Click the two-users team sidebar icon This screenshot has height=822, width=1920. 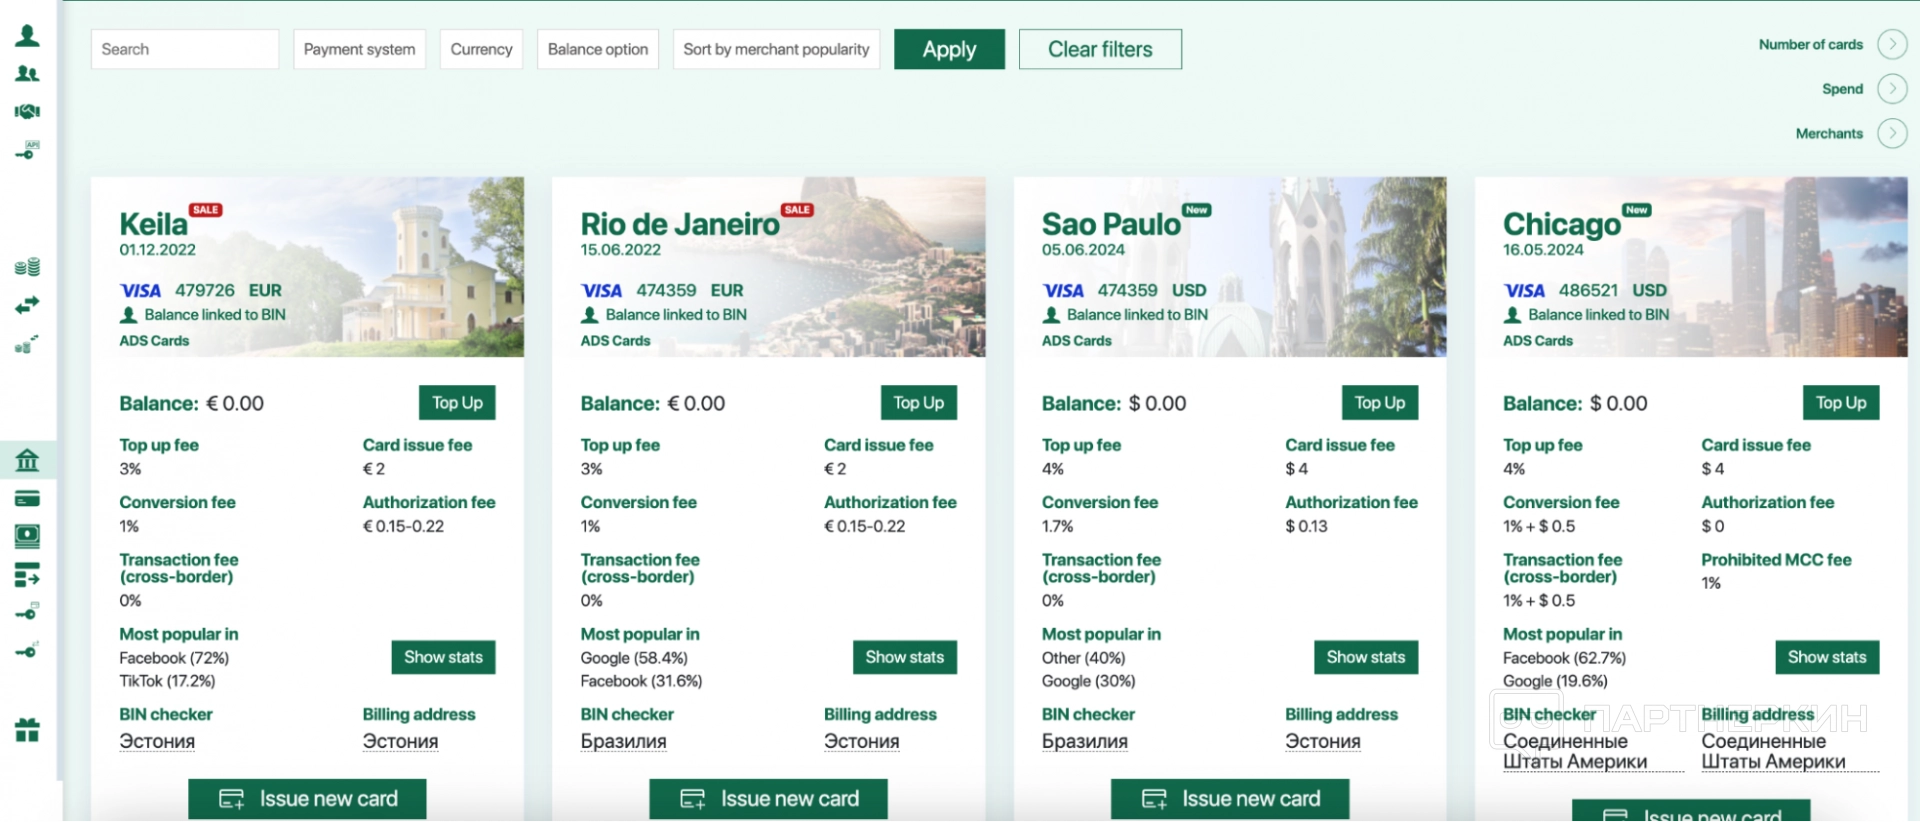pos(28,74)
